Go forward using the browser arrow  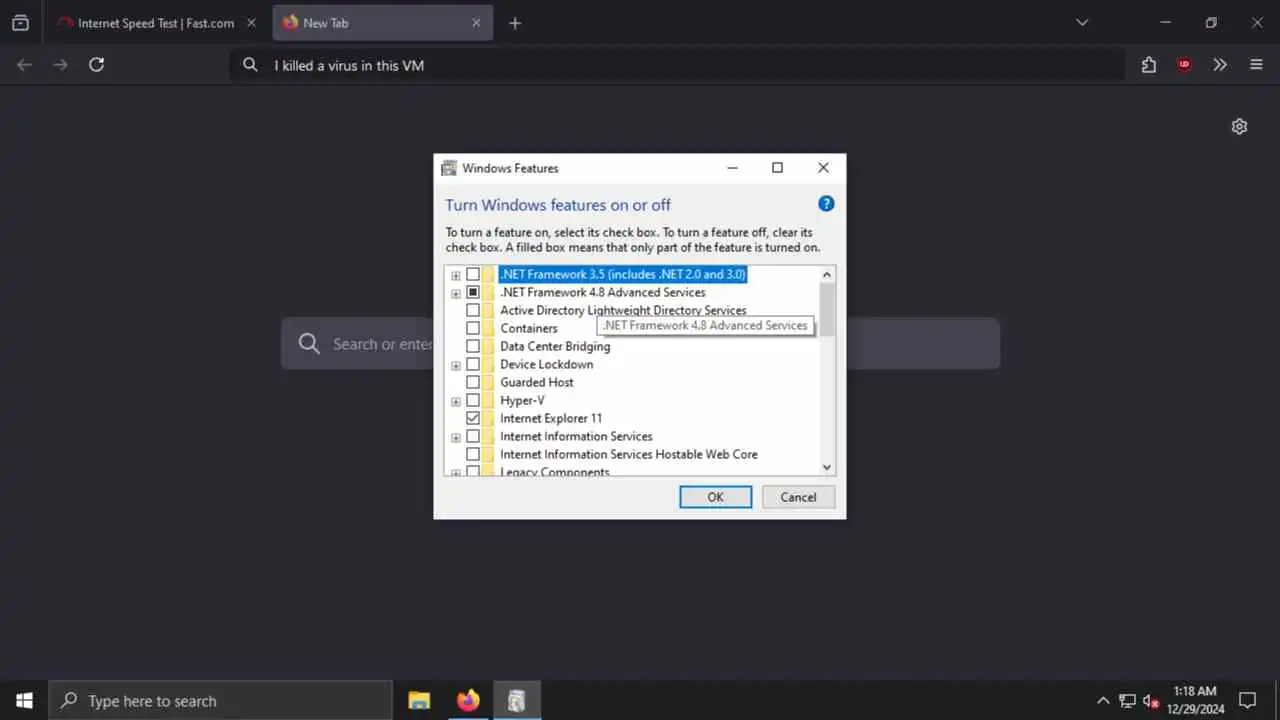tap(61, 65)
